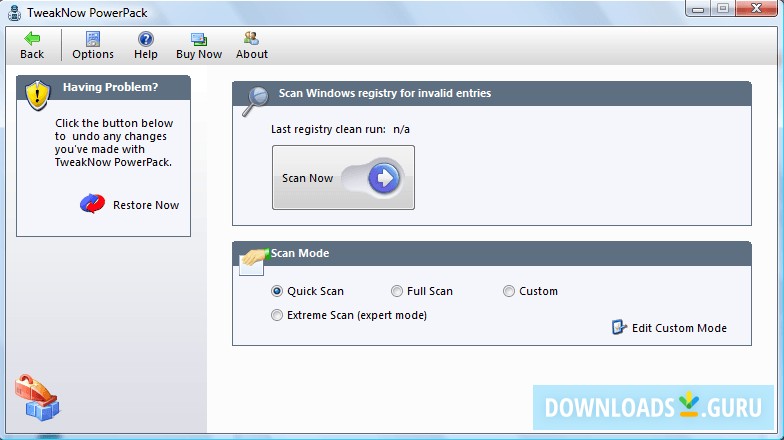Click the Buy Now toolbar icon
Viewport: 784px width, 440px height.
click(x=199, y=39)
